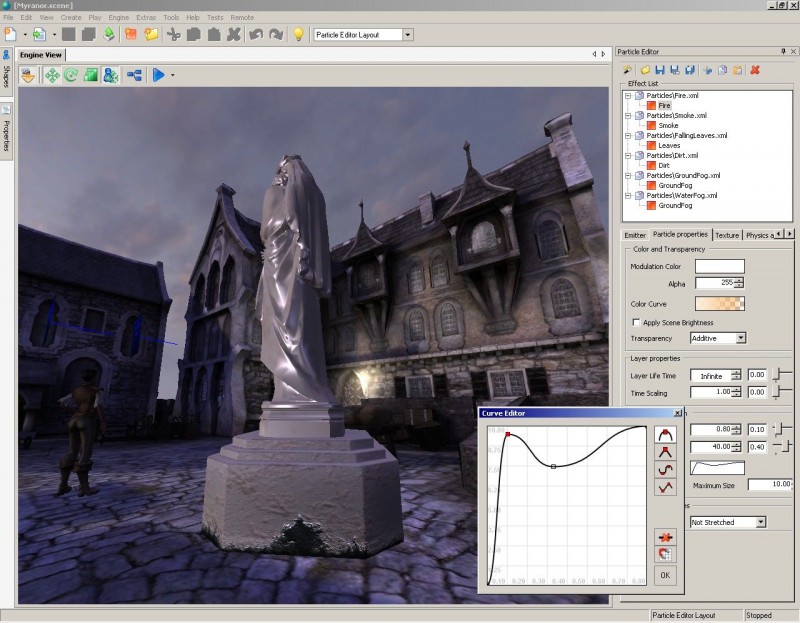Click OK in the Curve Editor
The image size is (800, 623).
pyautogui.click(x=664, y=575)
